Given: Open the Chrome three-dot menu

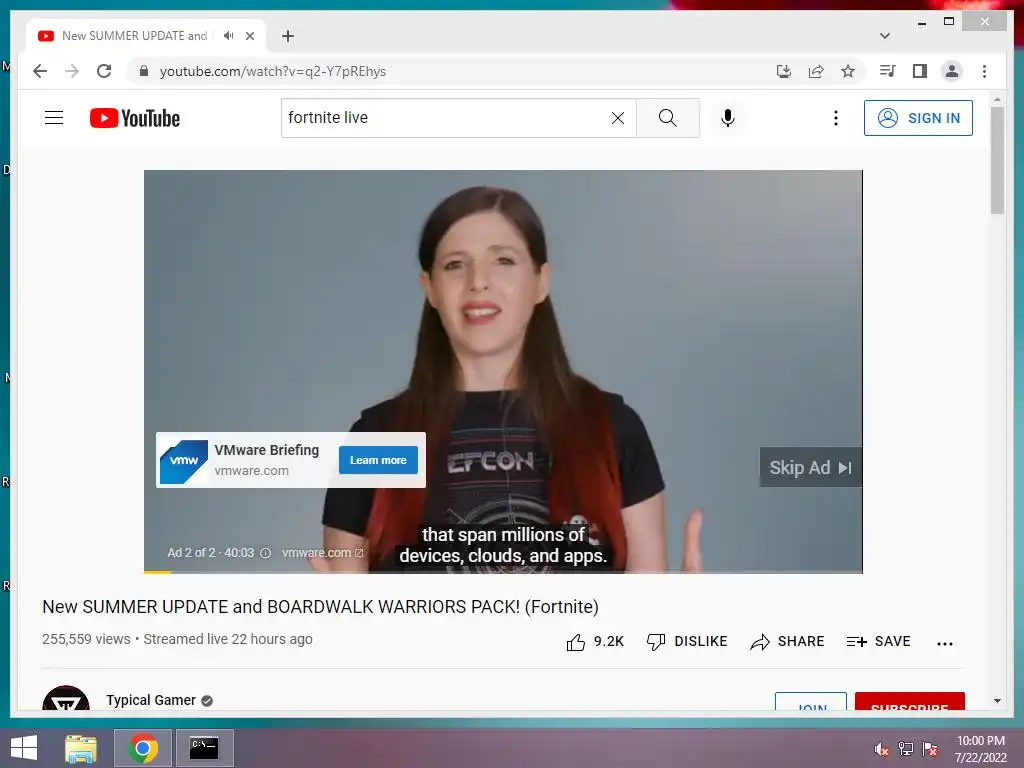Looking at the screenshot, I should (984, 71).
